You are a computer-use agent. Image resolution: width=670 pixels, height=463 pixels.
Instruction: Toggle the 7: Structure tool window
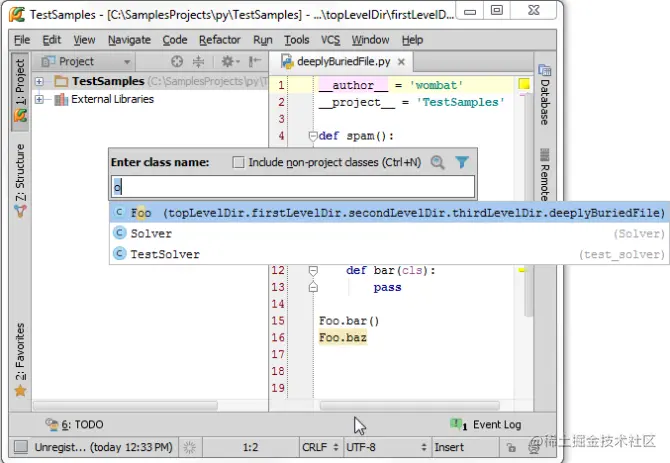(x=20, y=180)
